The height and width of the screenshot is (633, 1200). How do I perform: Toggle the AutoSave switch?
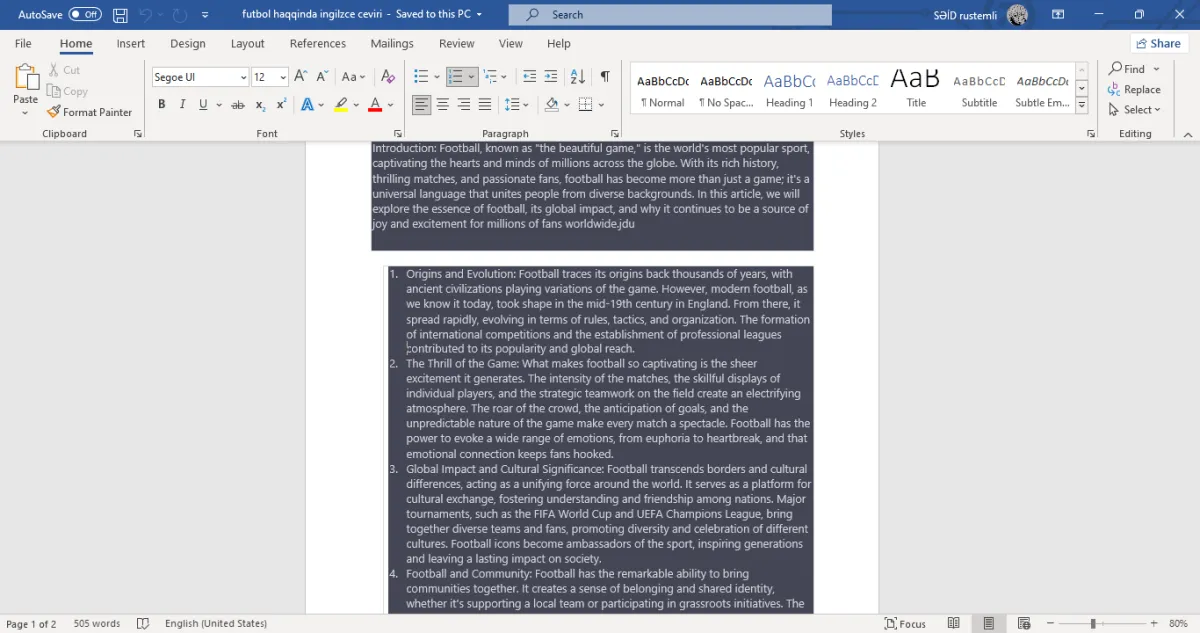(x=85, y=15)
